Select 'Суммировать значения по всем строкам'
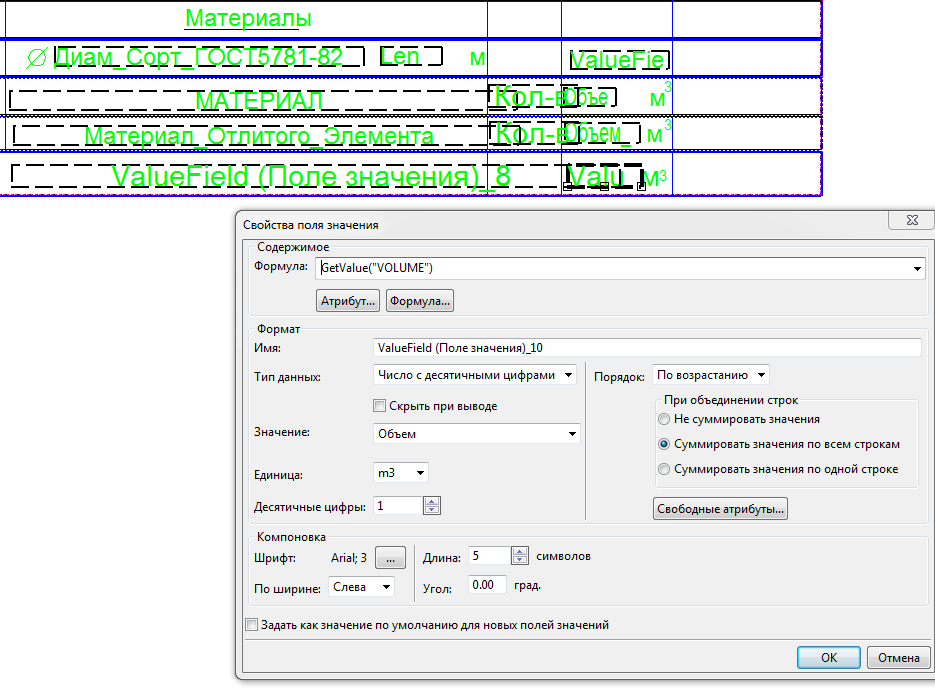Screen dimensions: 935x692 click(664, 444)
